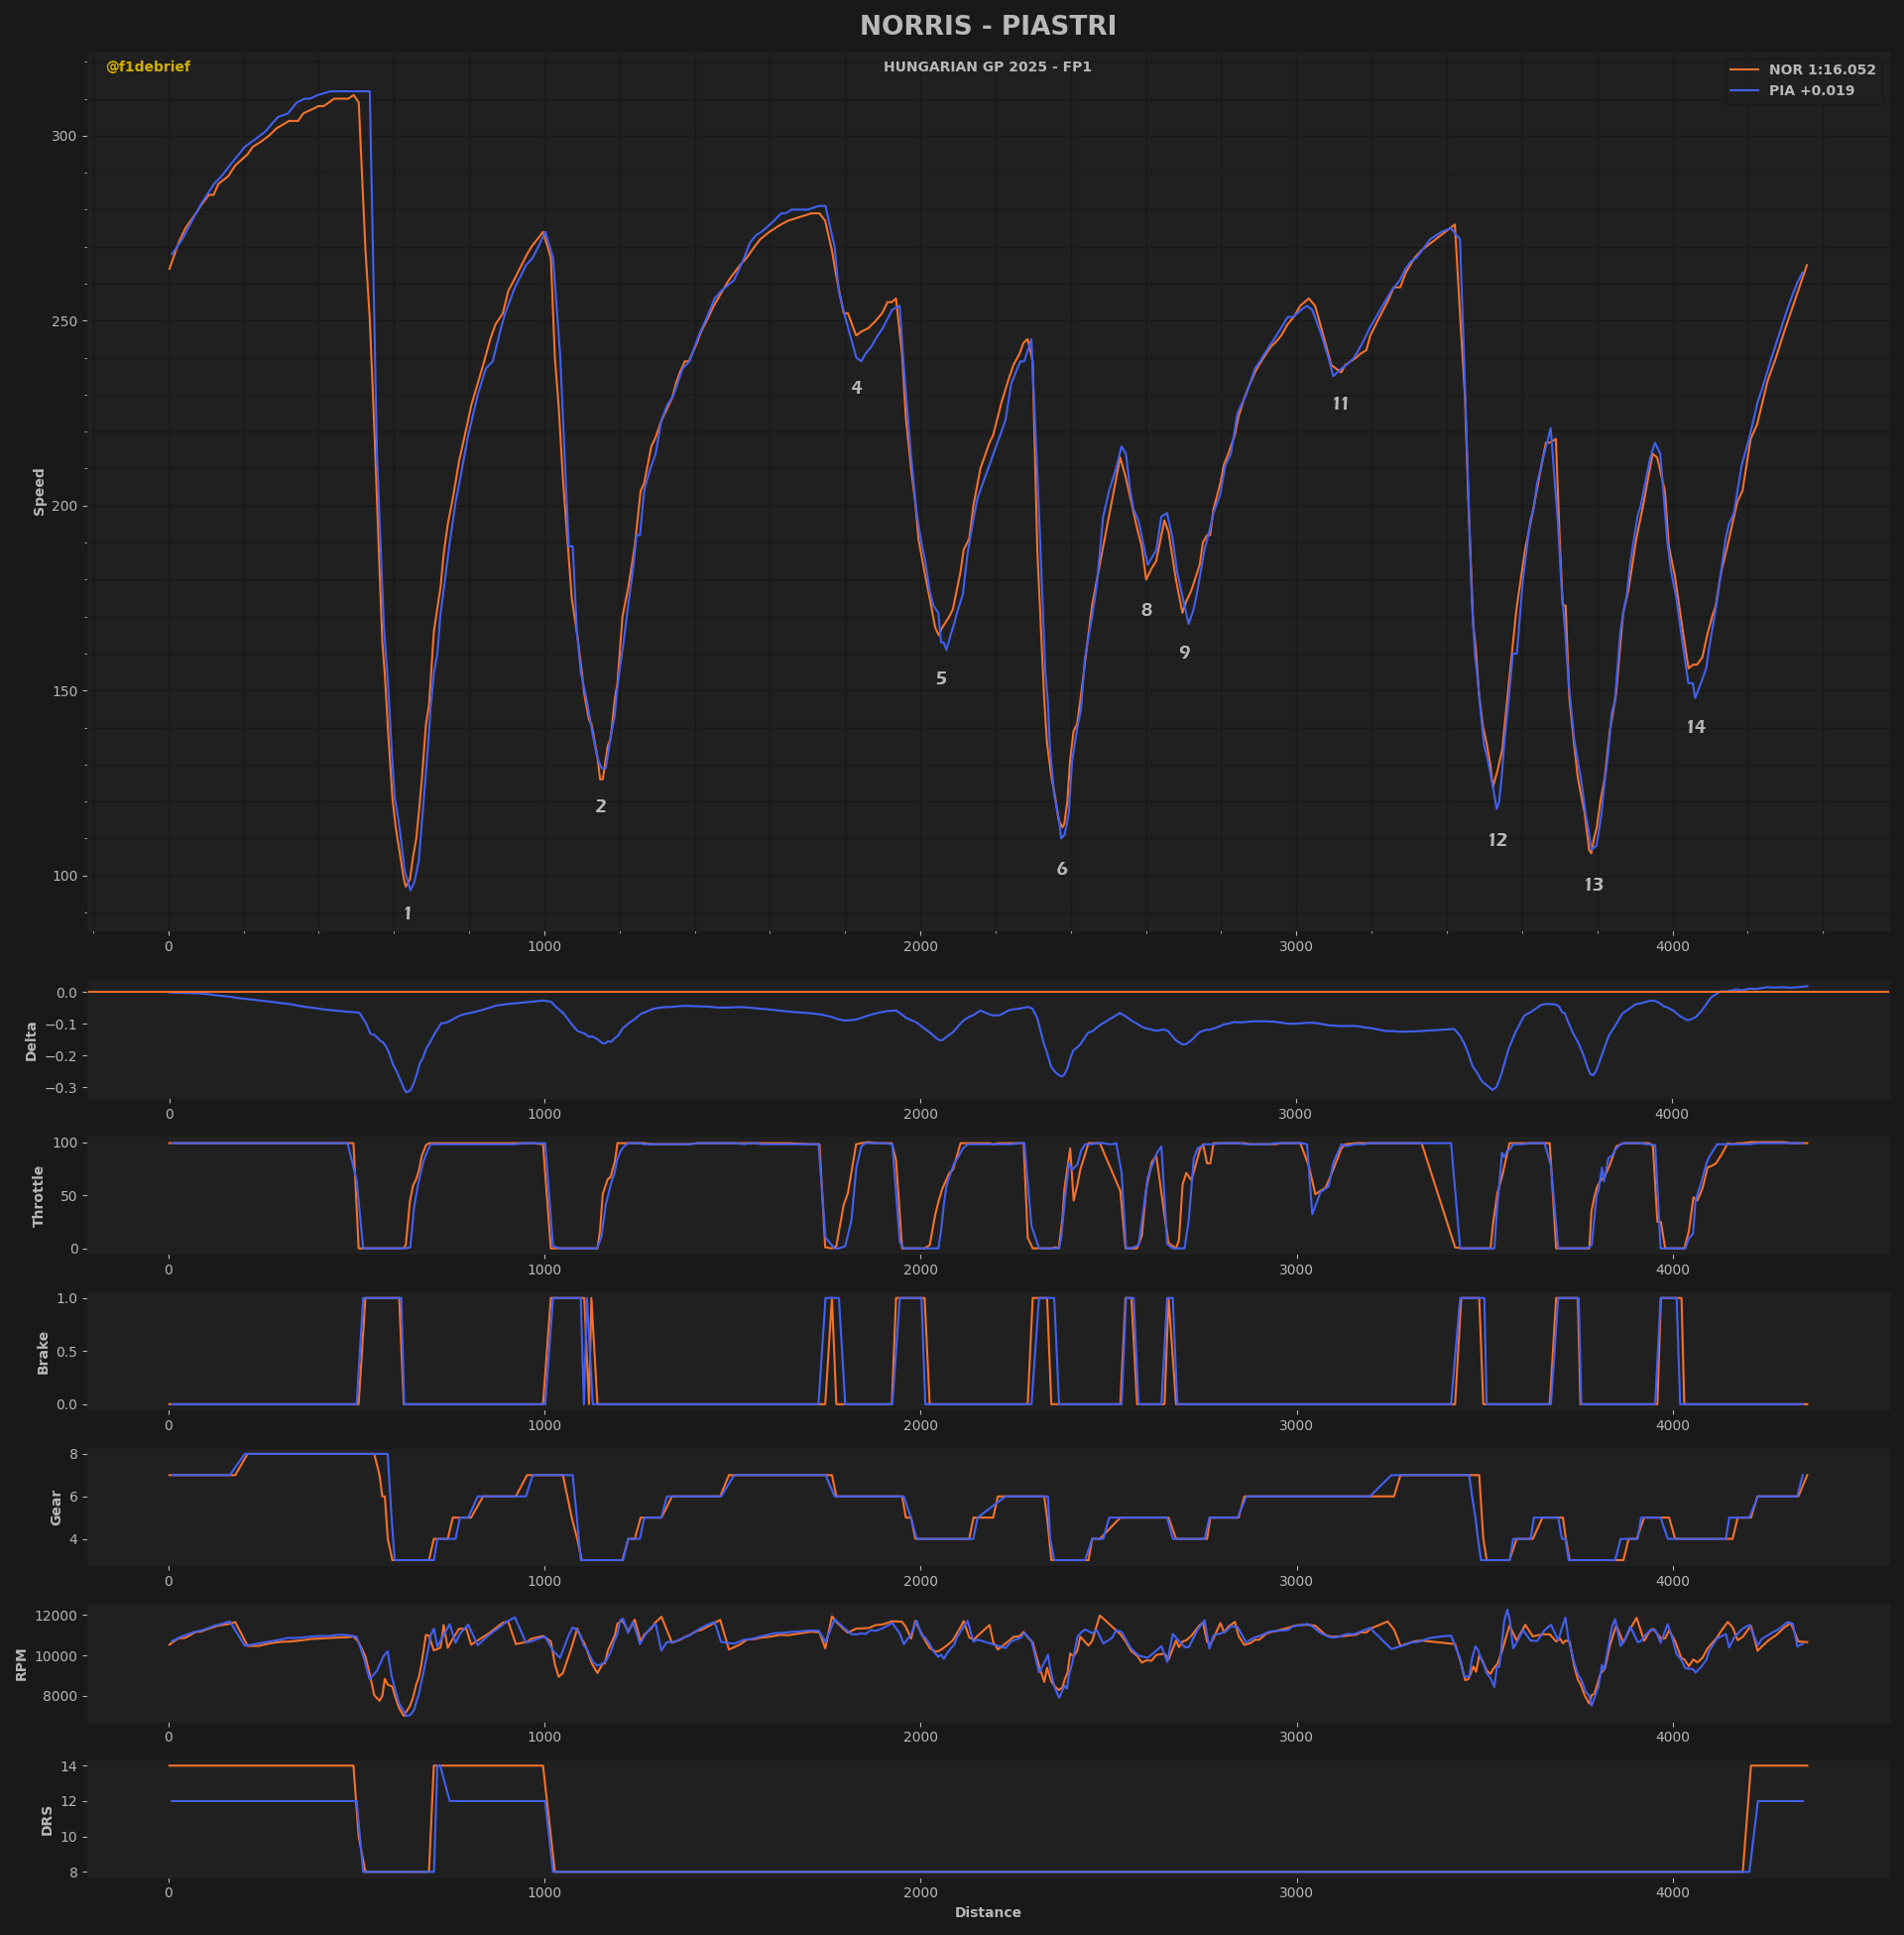Click the 200 tick on the Speed axis
The height and width of the screenshot is (1935, 1904).
click(66, 506)
